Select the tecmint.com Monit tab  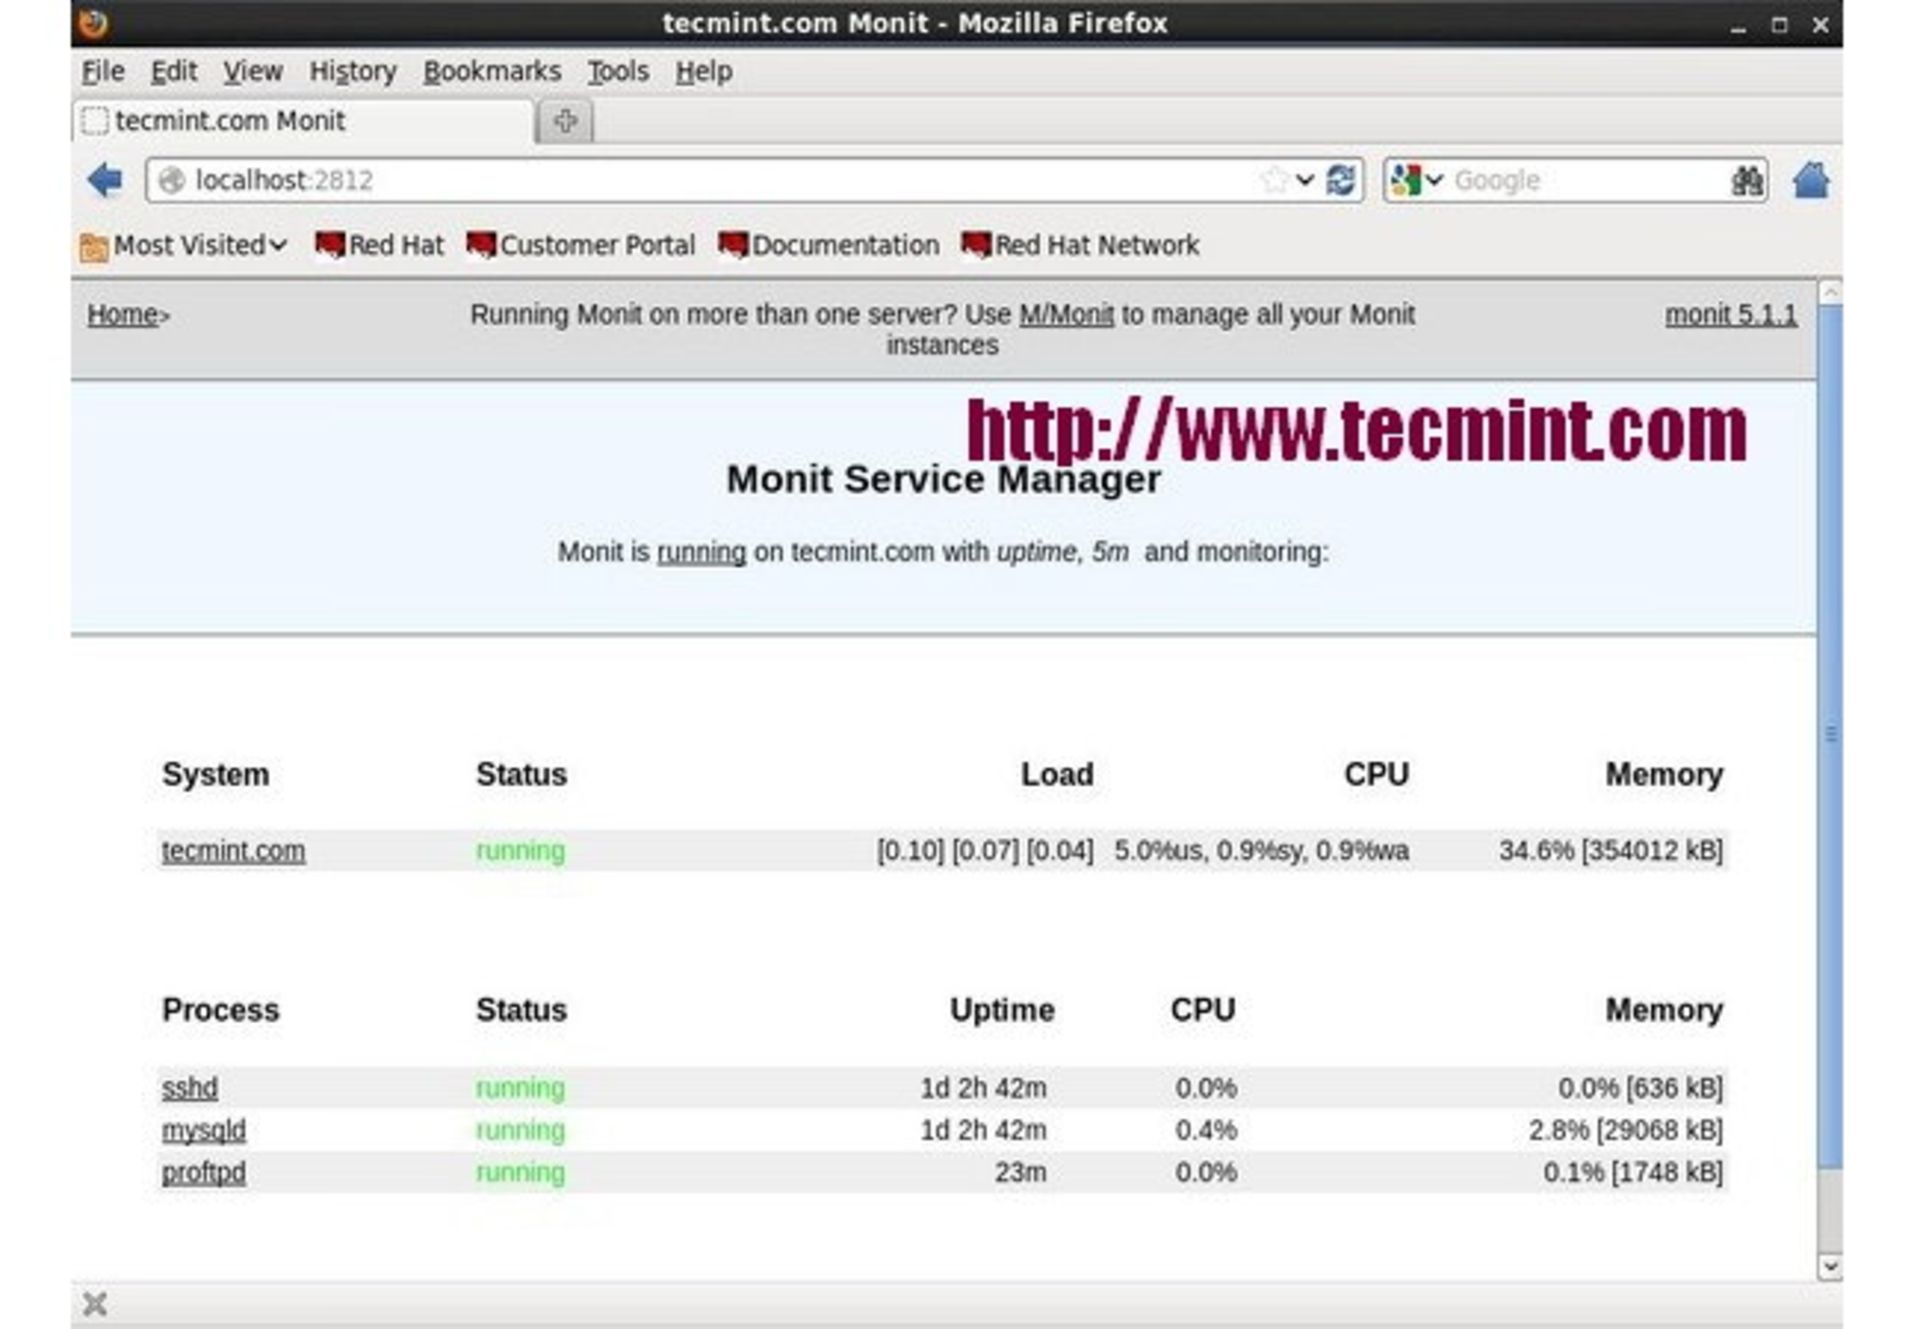pos(304,121)
